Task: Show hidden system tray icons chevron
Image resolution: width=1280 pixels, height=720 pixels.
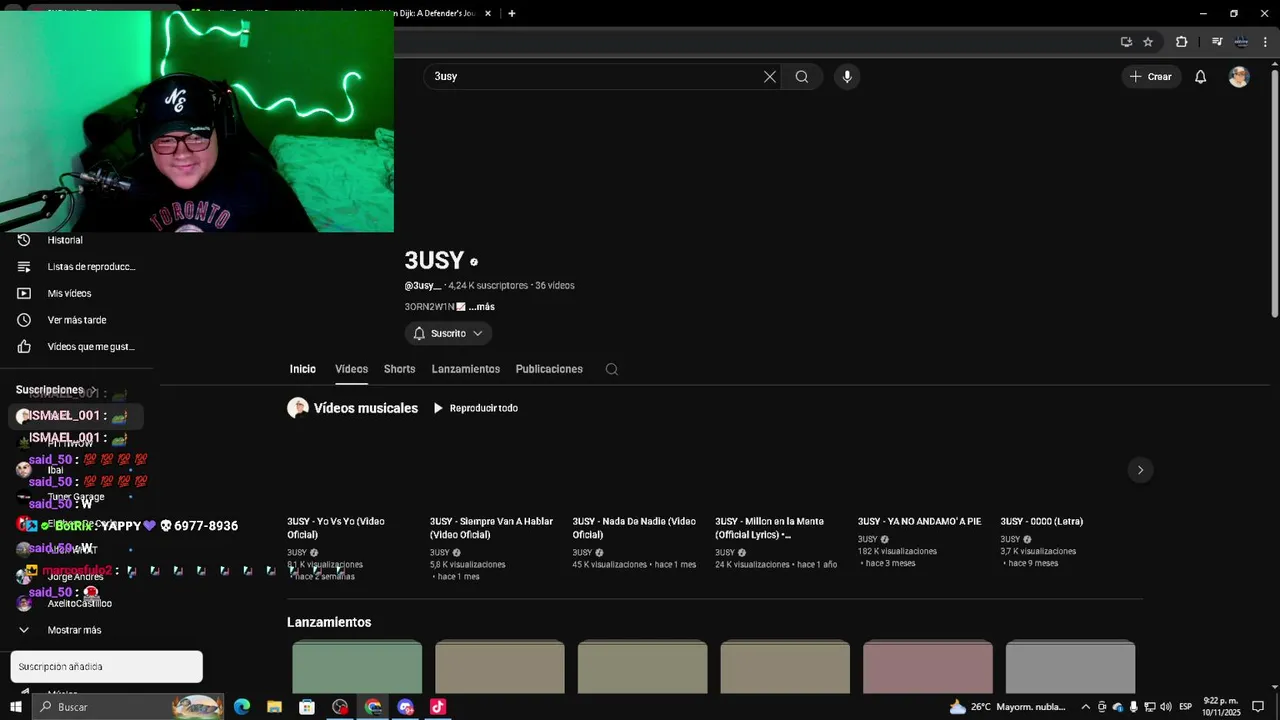Action: 1085,707
